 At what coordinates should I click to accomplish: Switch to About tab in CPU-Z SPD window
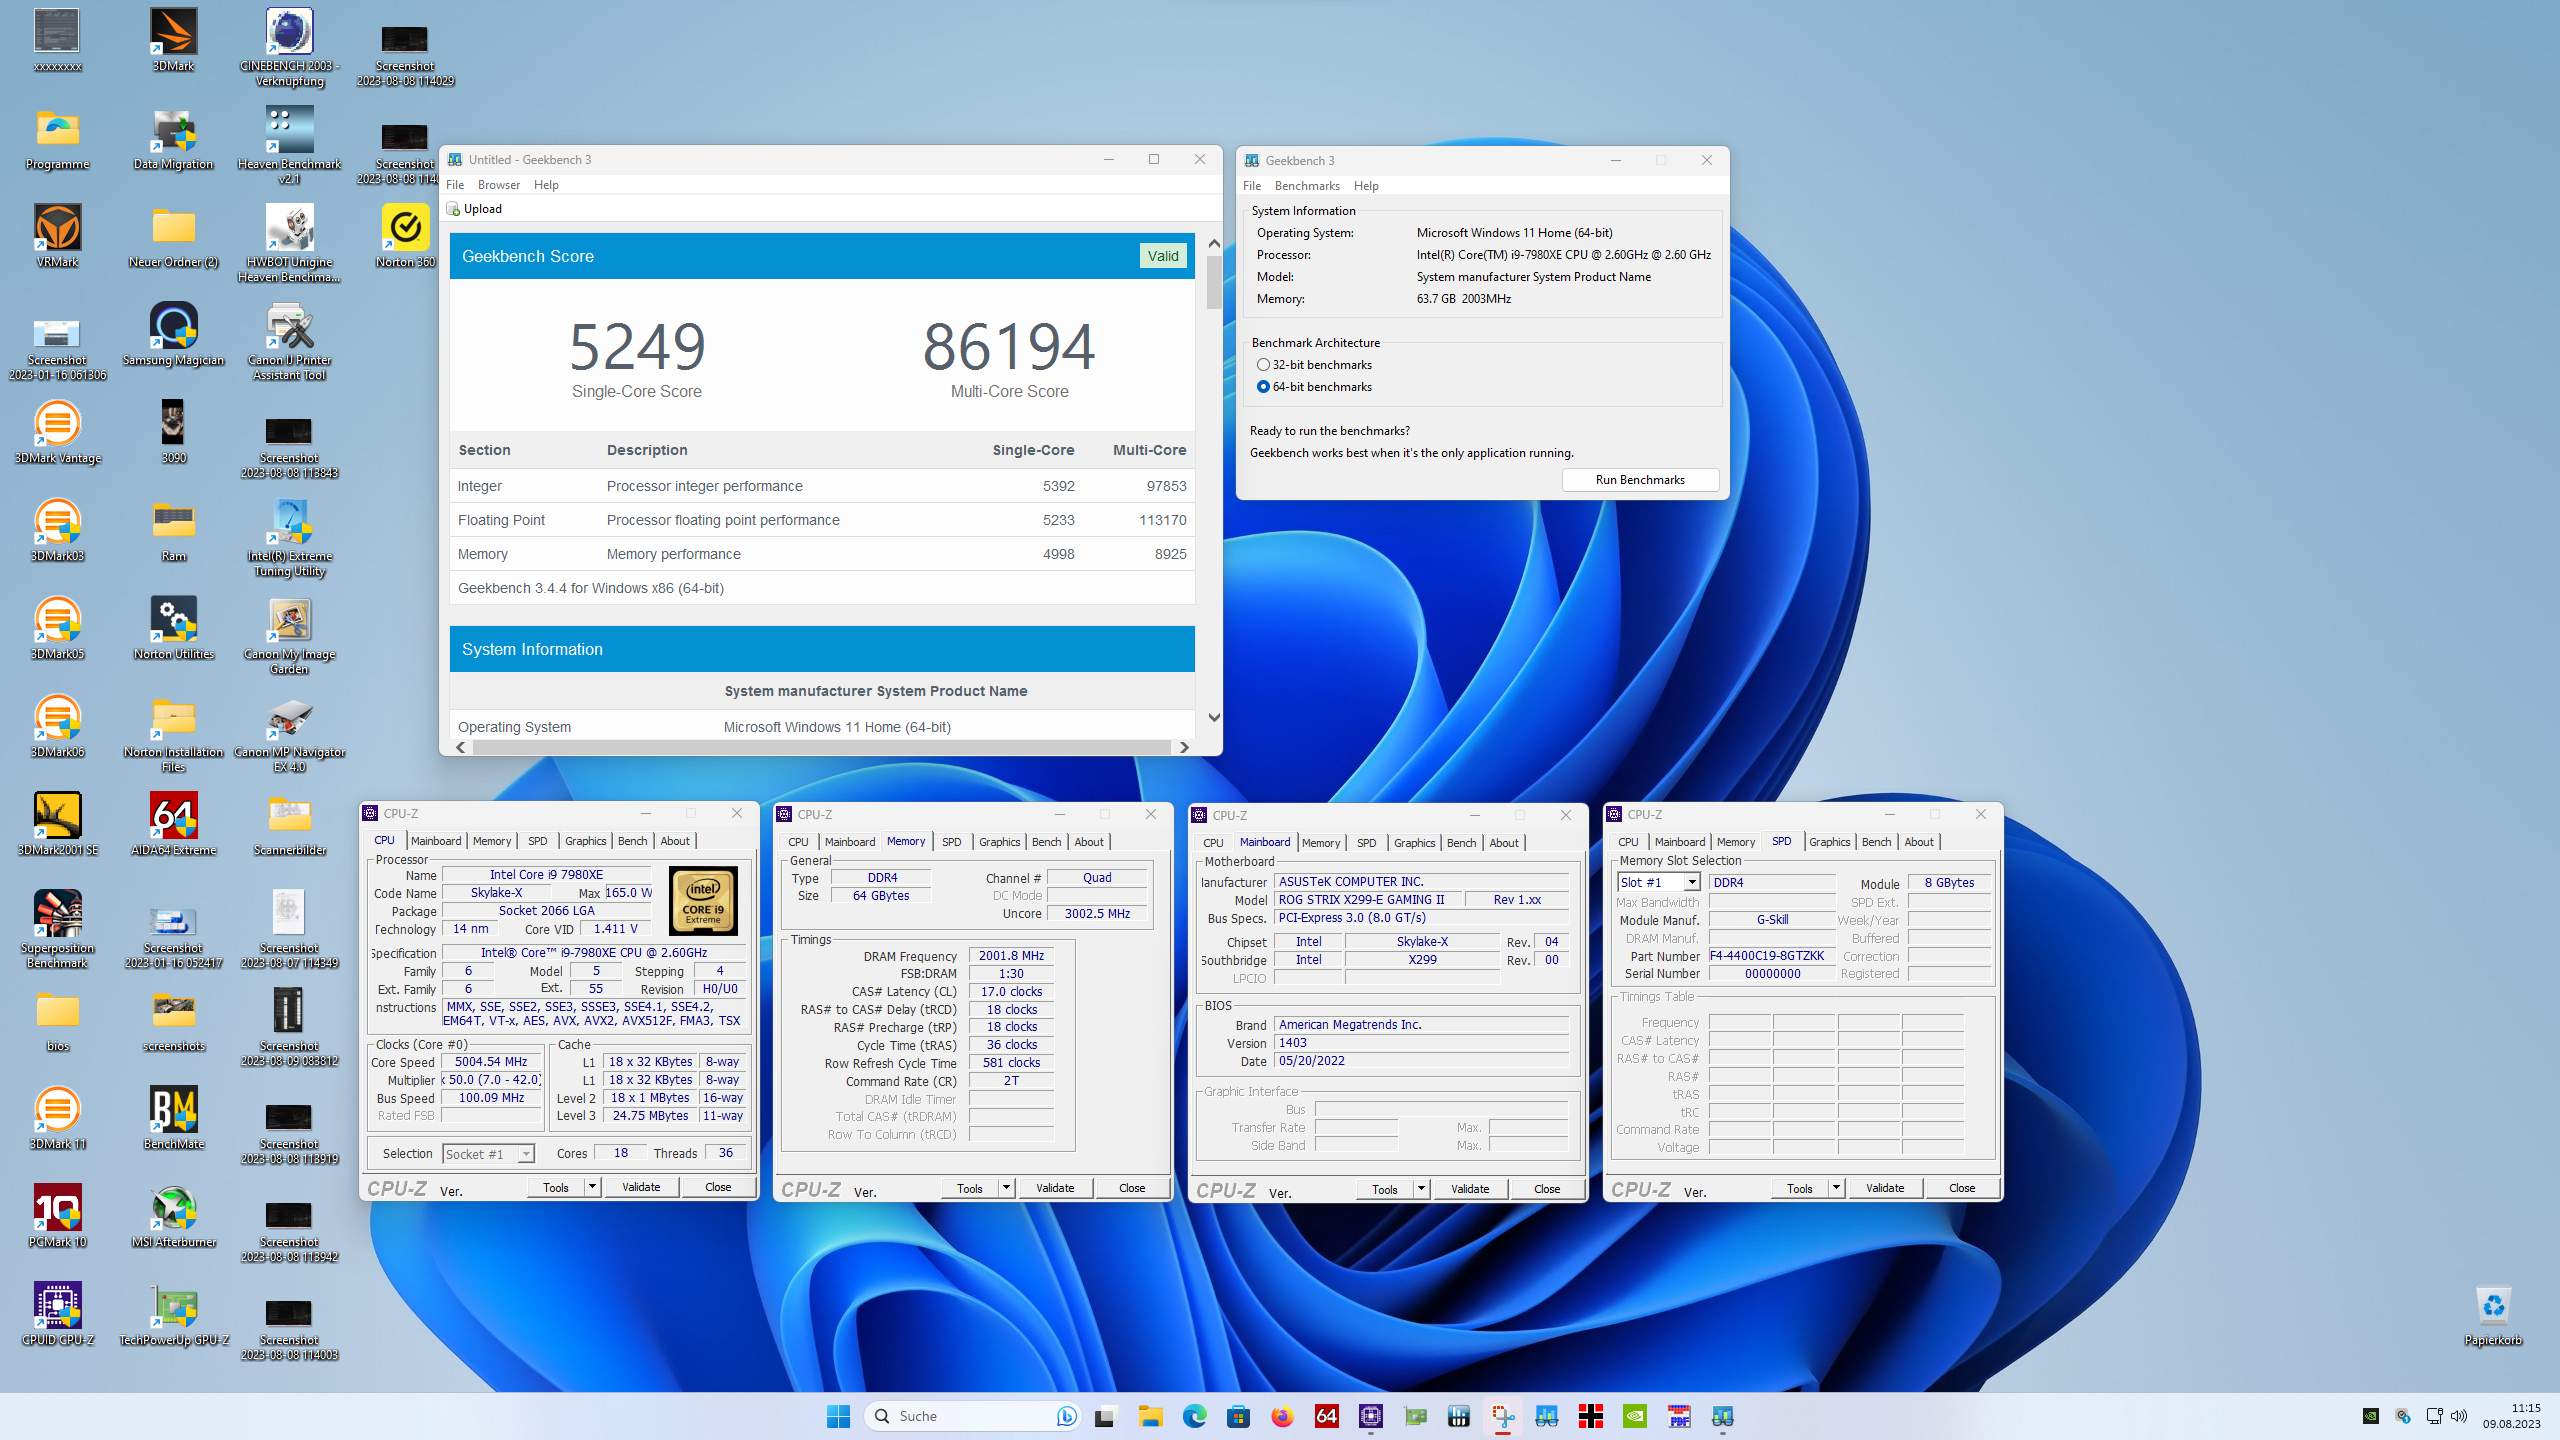point(1918,842)
